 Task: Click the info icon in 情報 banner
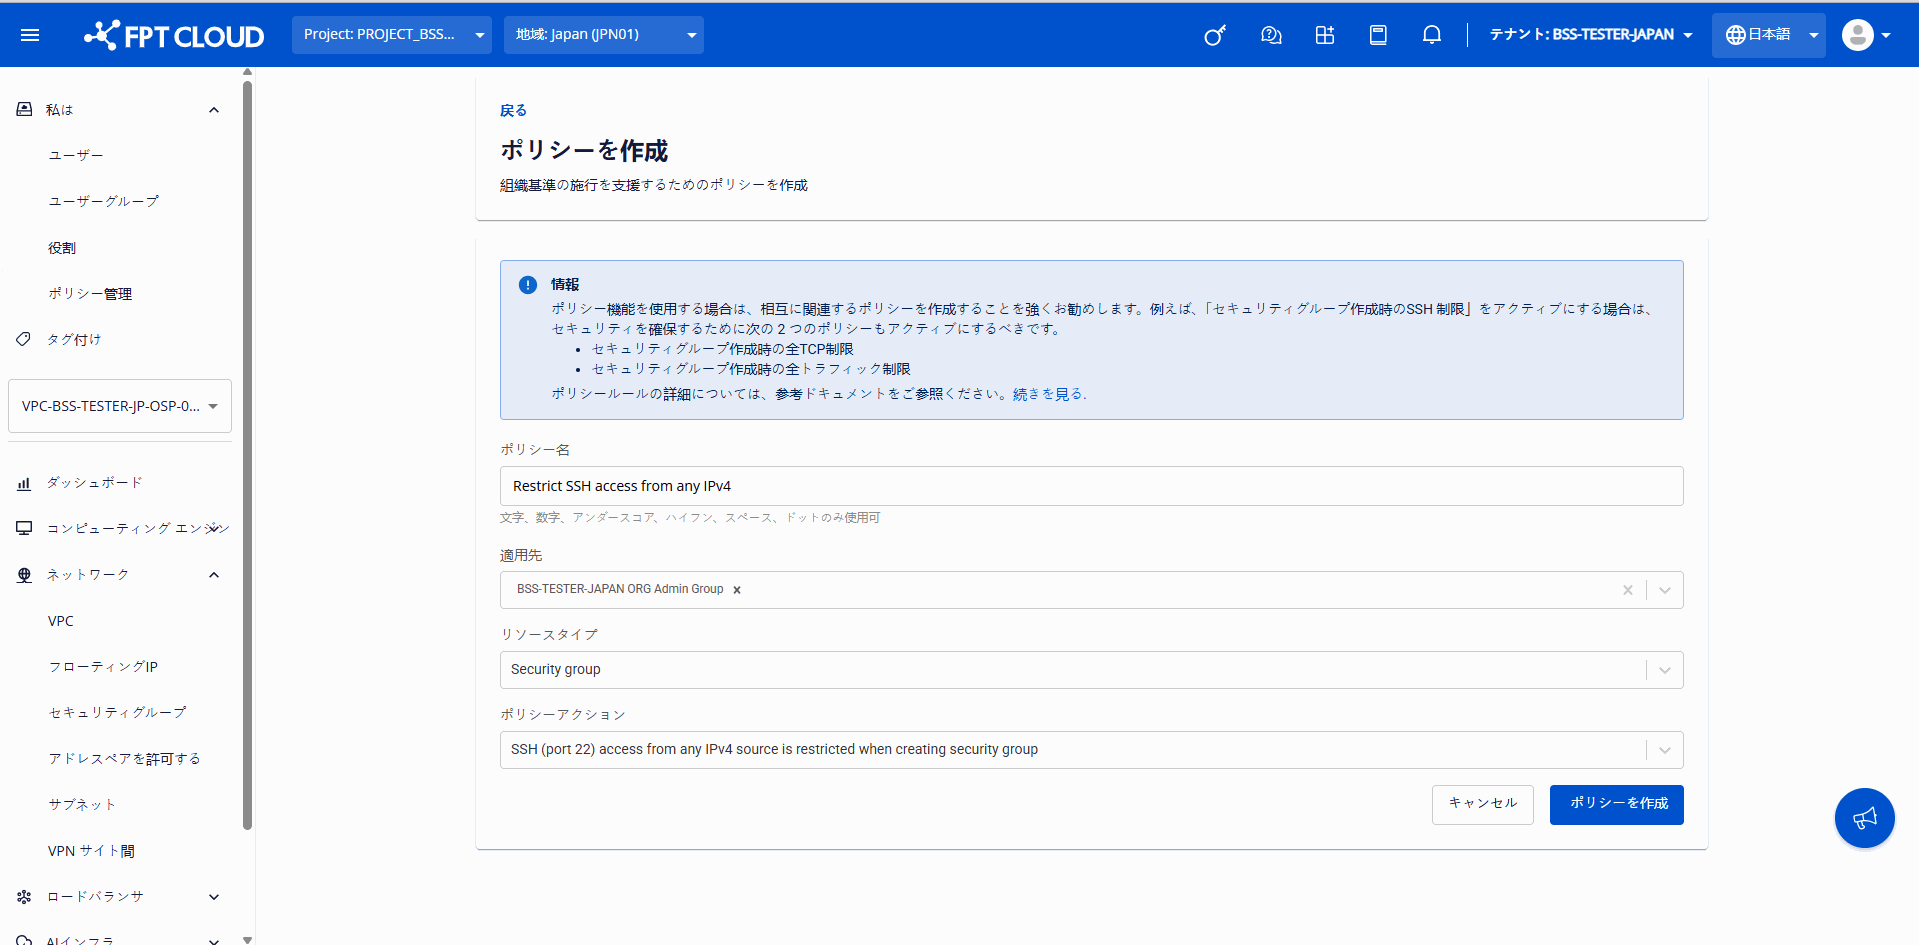[528, 285]
